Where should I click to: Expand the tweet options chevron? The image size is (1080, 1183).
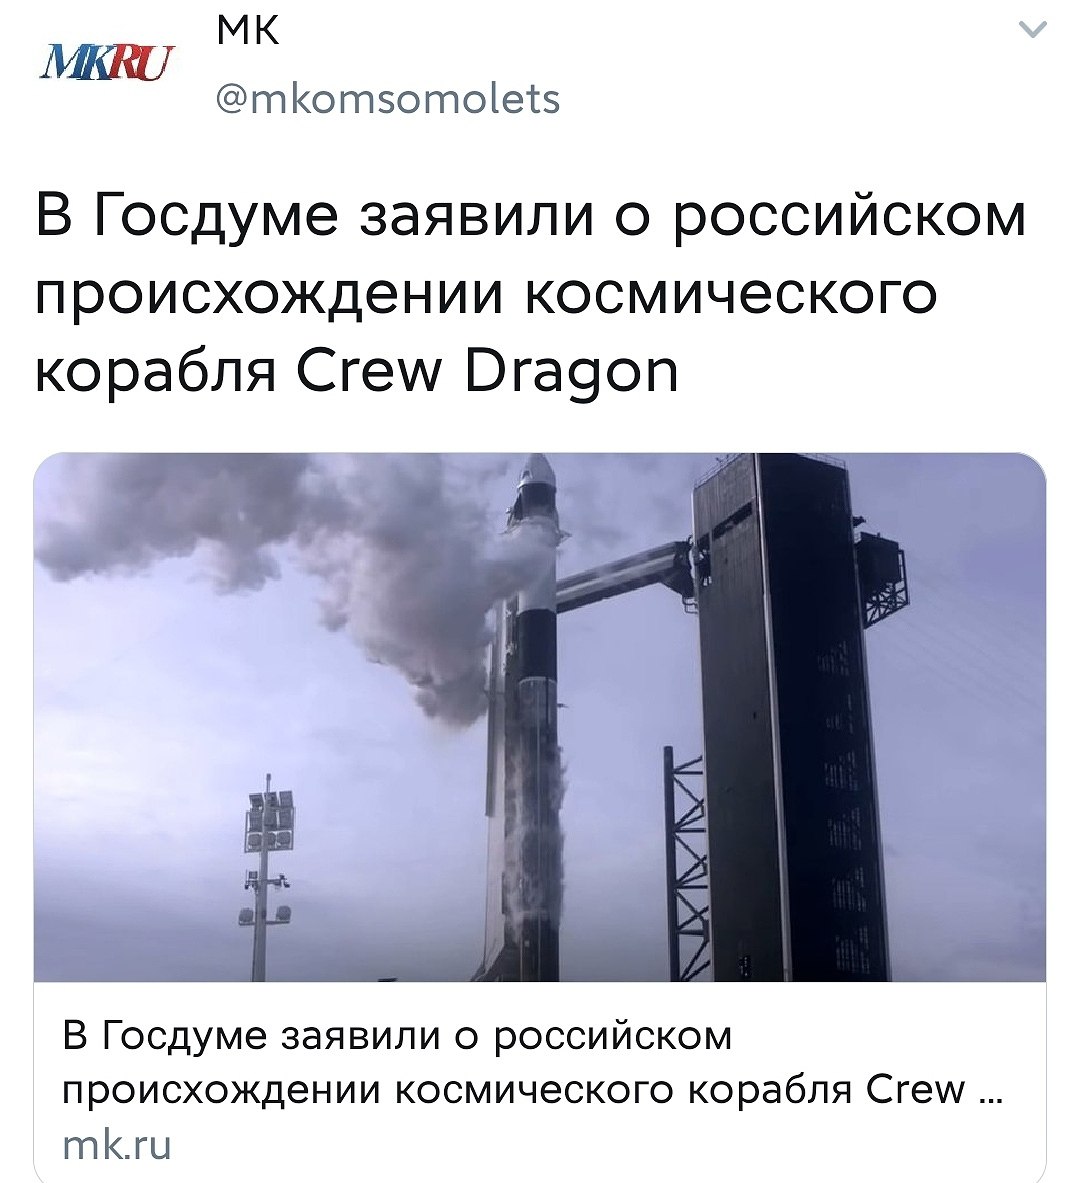pyautogui.click(x=1032, y=29)
